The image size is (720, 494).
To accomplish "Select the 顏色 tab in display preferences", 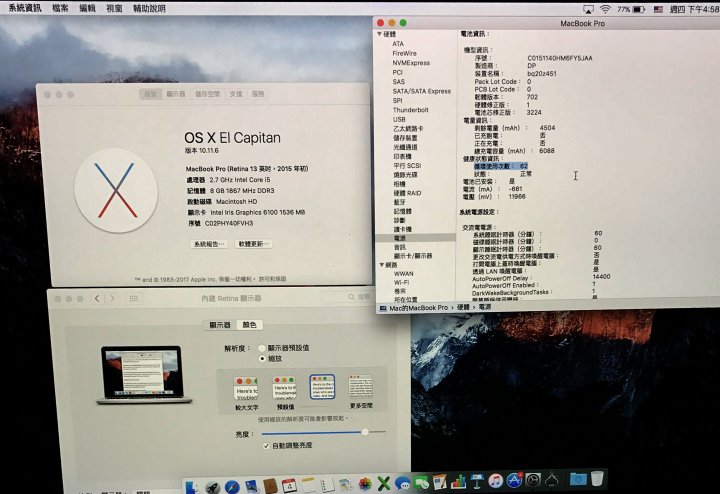I will tap(249, 325).
